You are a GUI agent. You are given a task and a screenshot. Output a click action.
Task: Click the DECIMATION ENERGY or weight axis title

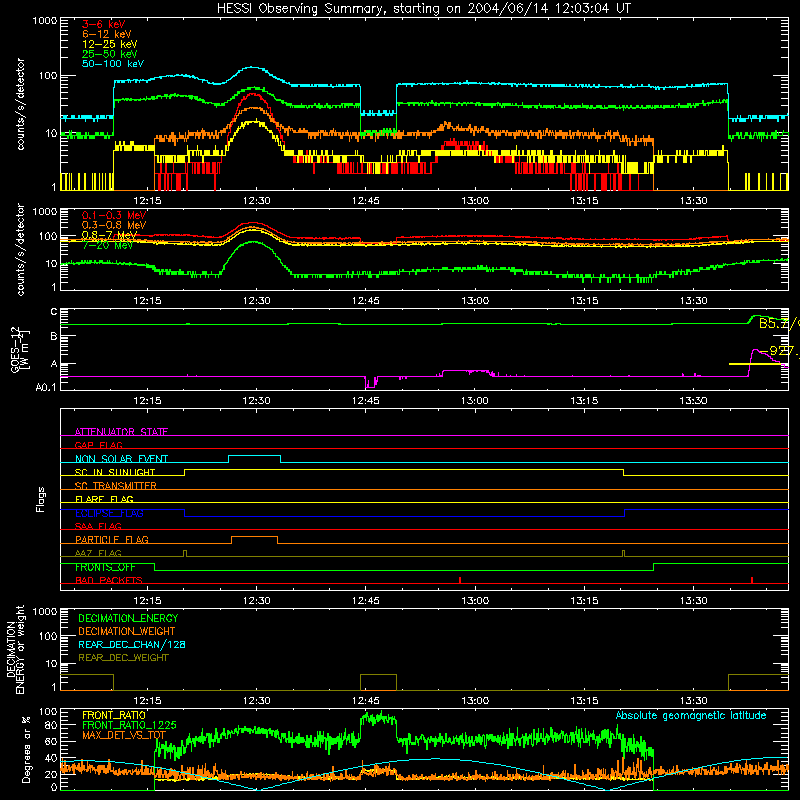pyautogui.click(x=15, y=649)
